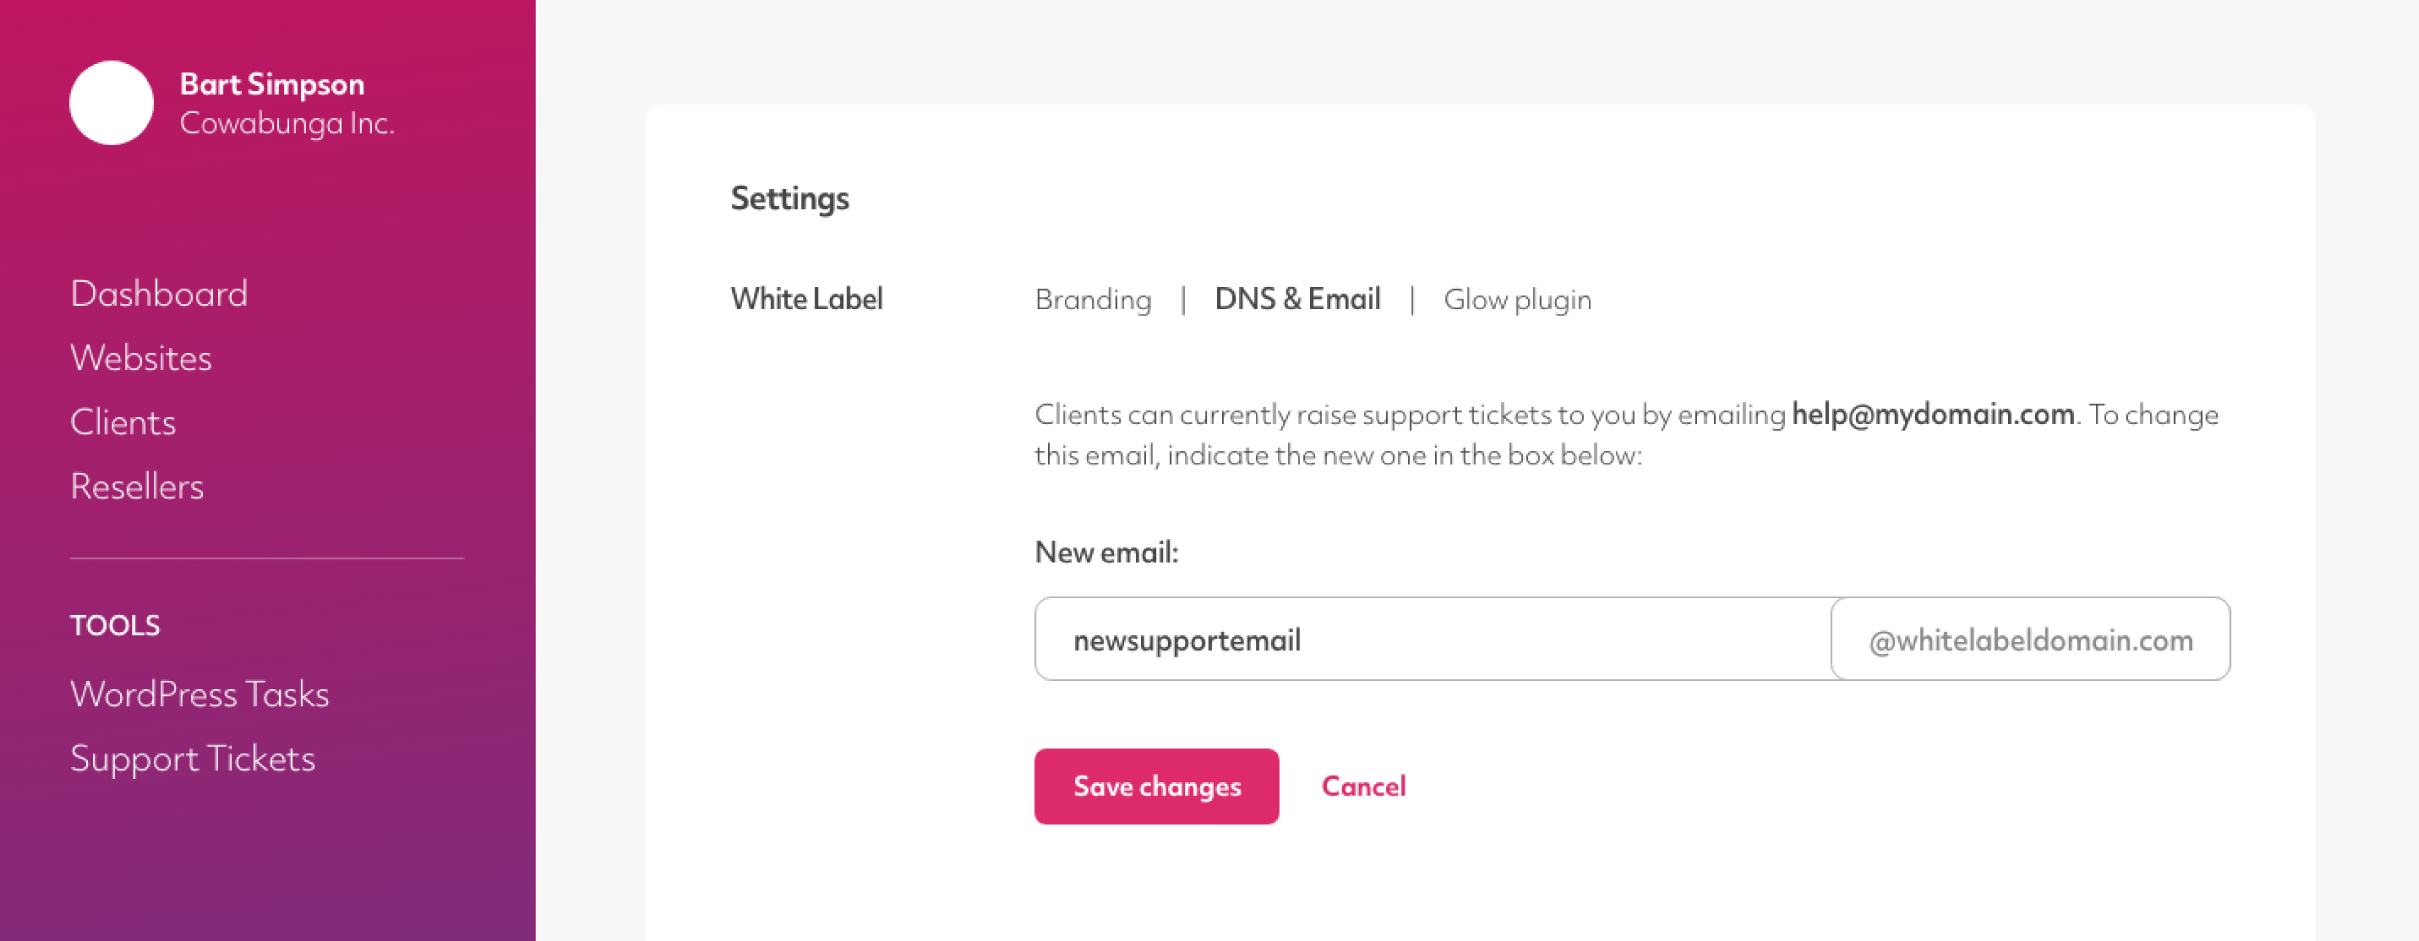Open the Dashboard page
Screen dimensions: 2419x941
click(x=159, y=294)
